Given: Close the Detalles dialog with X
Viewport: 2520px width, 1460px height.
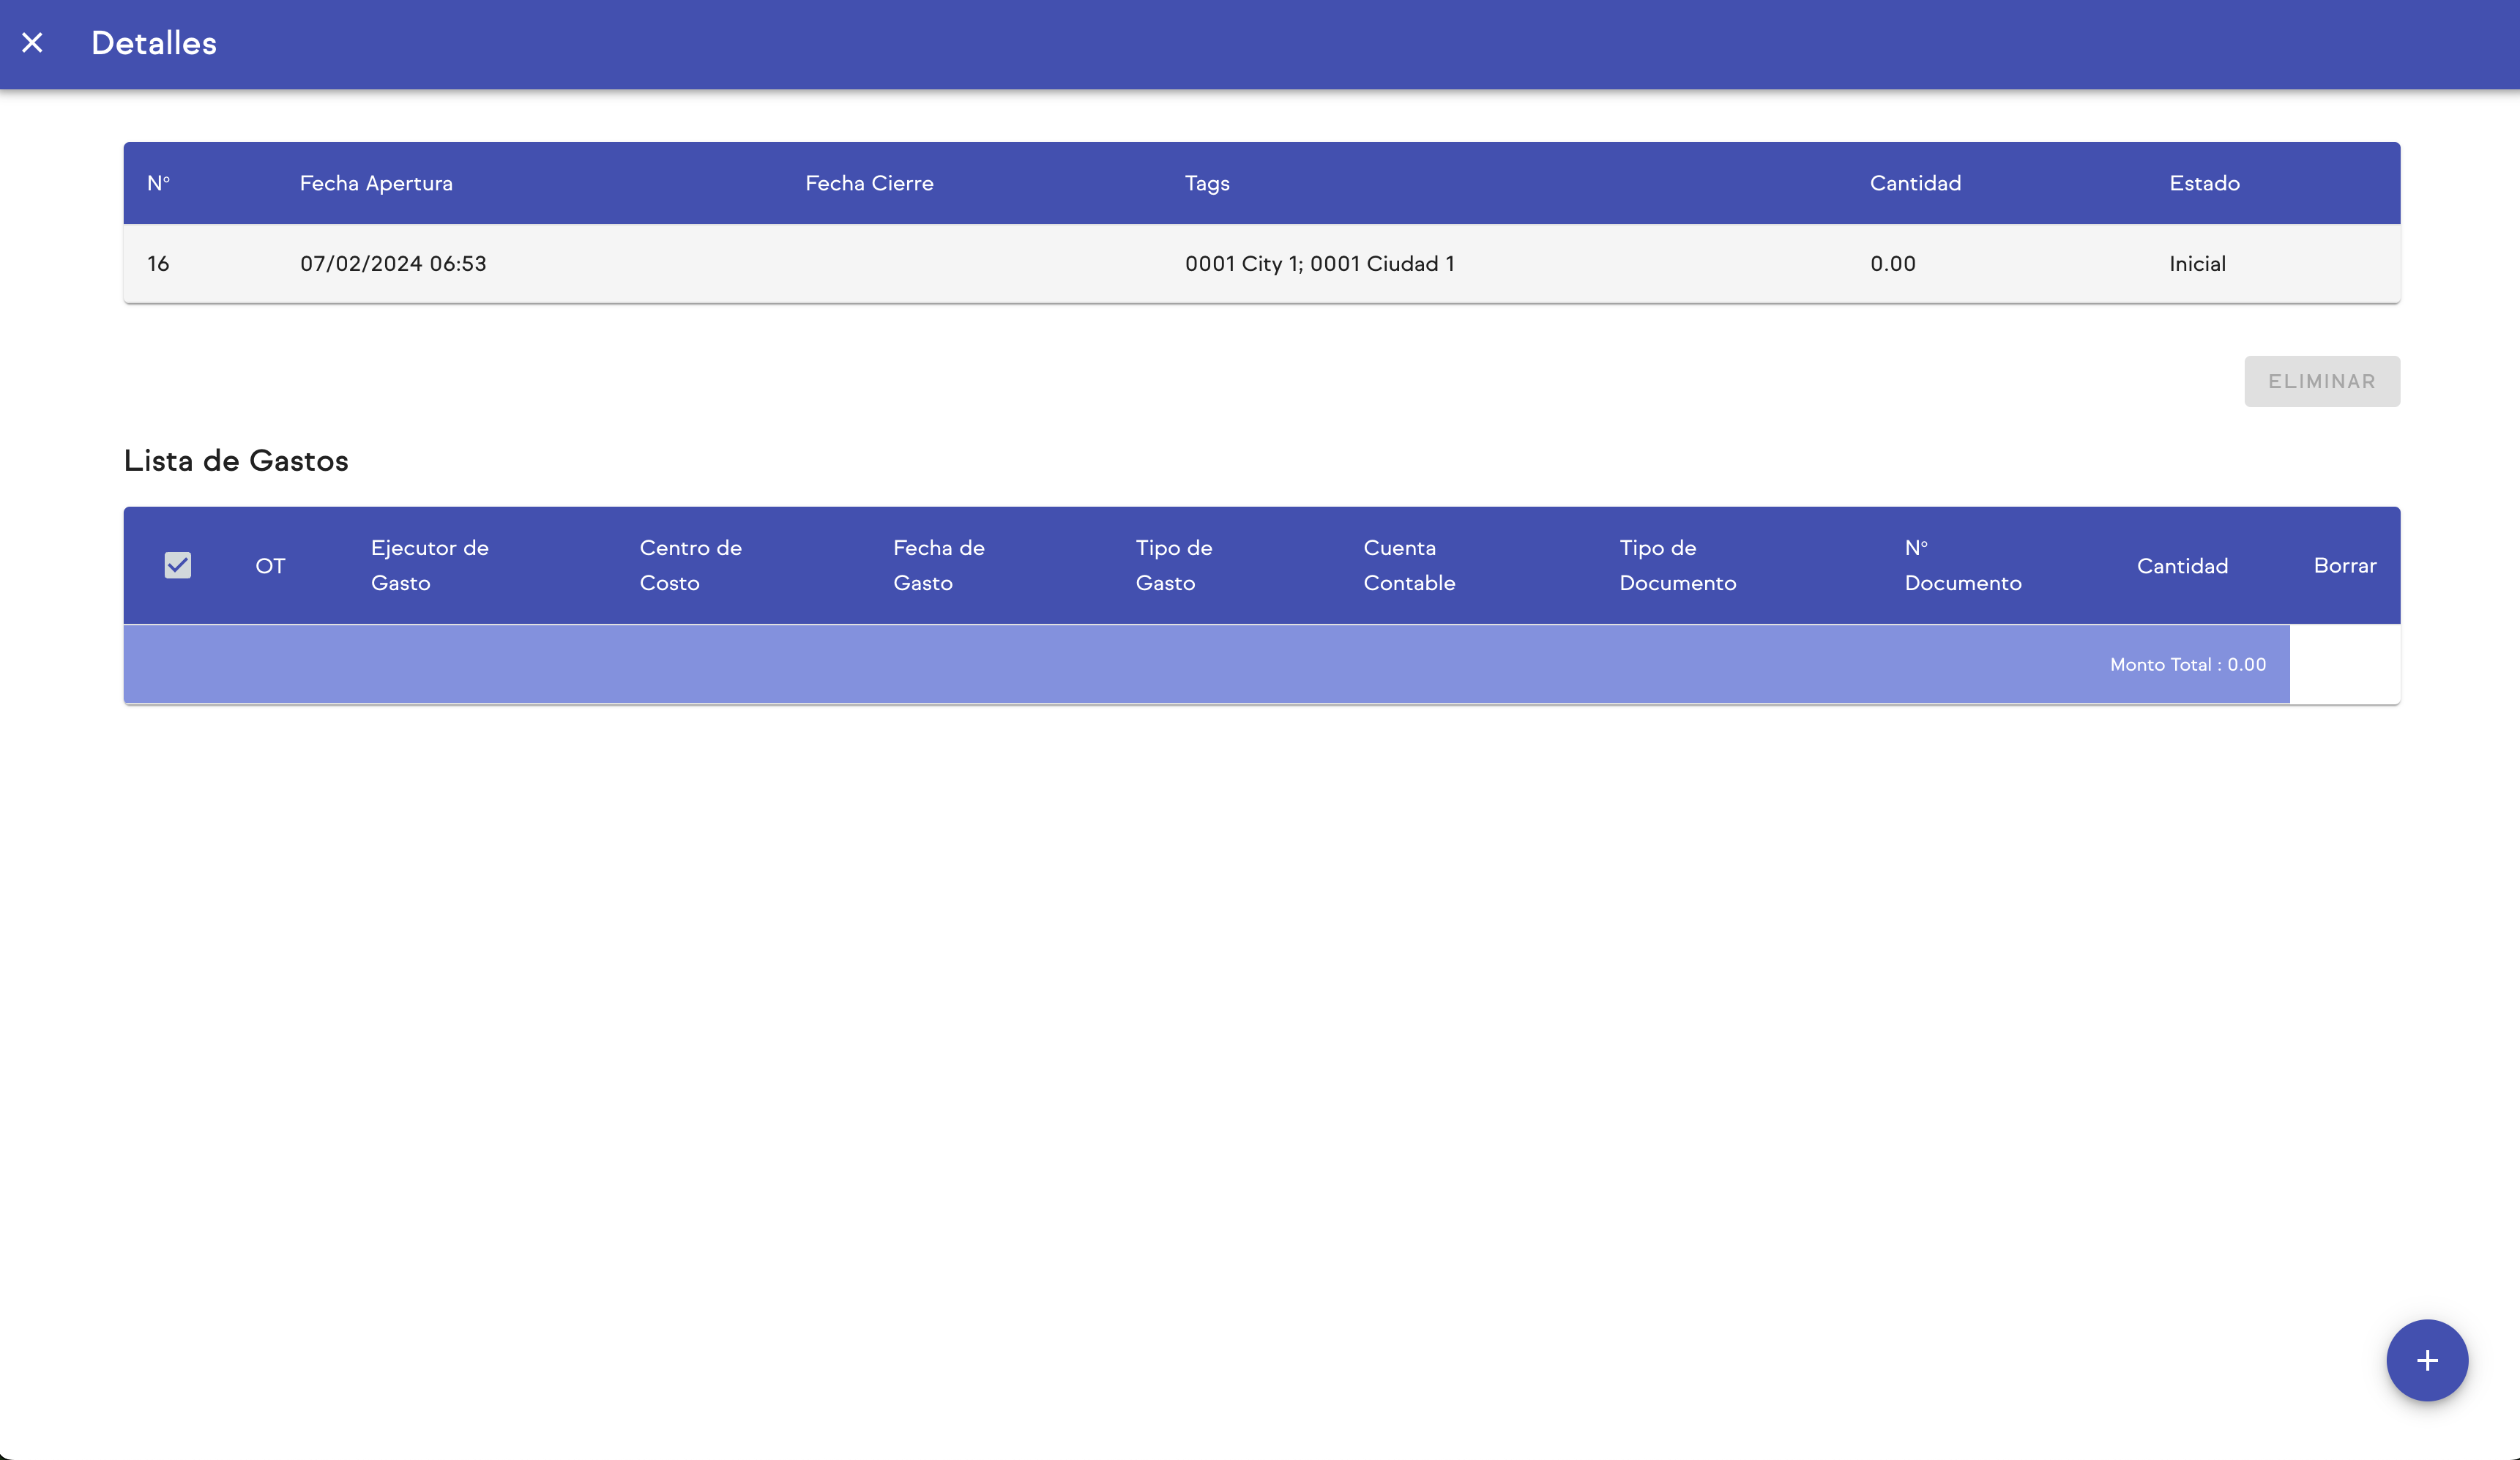Looking at the screenshot, I should tap(32, 43).
